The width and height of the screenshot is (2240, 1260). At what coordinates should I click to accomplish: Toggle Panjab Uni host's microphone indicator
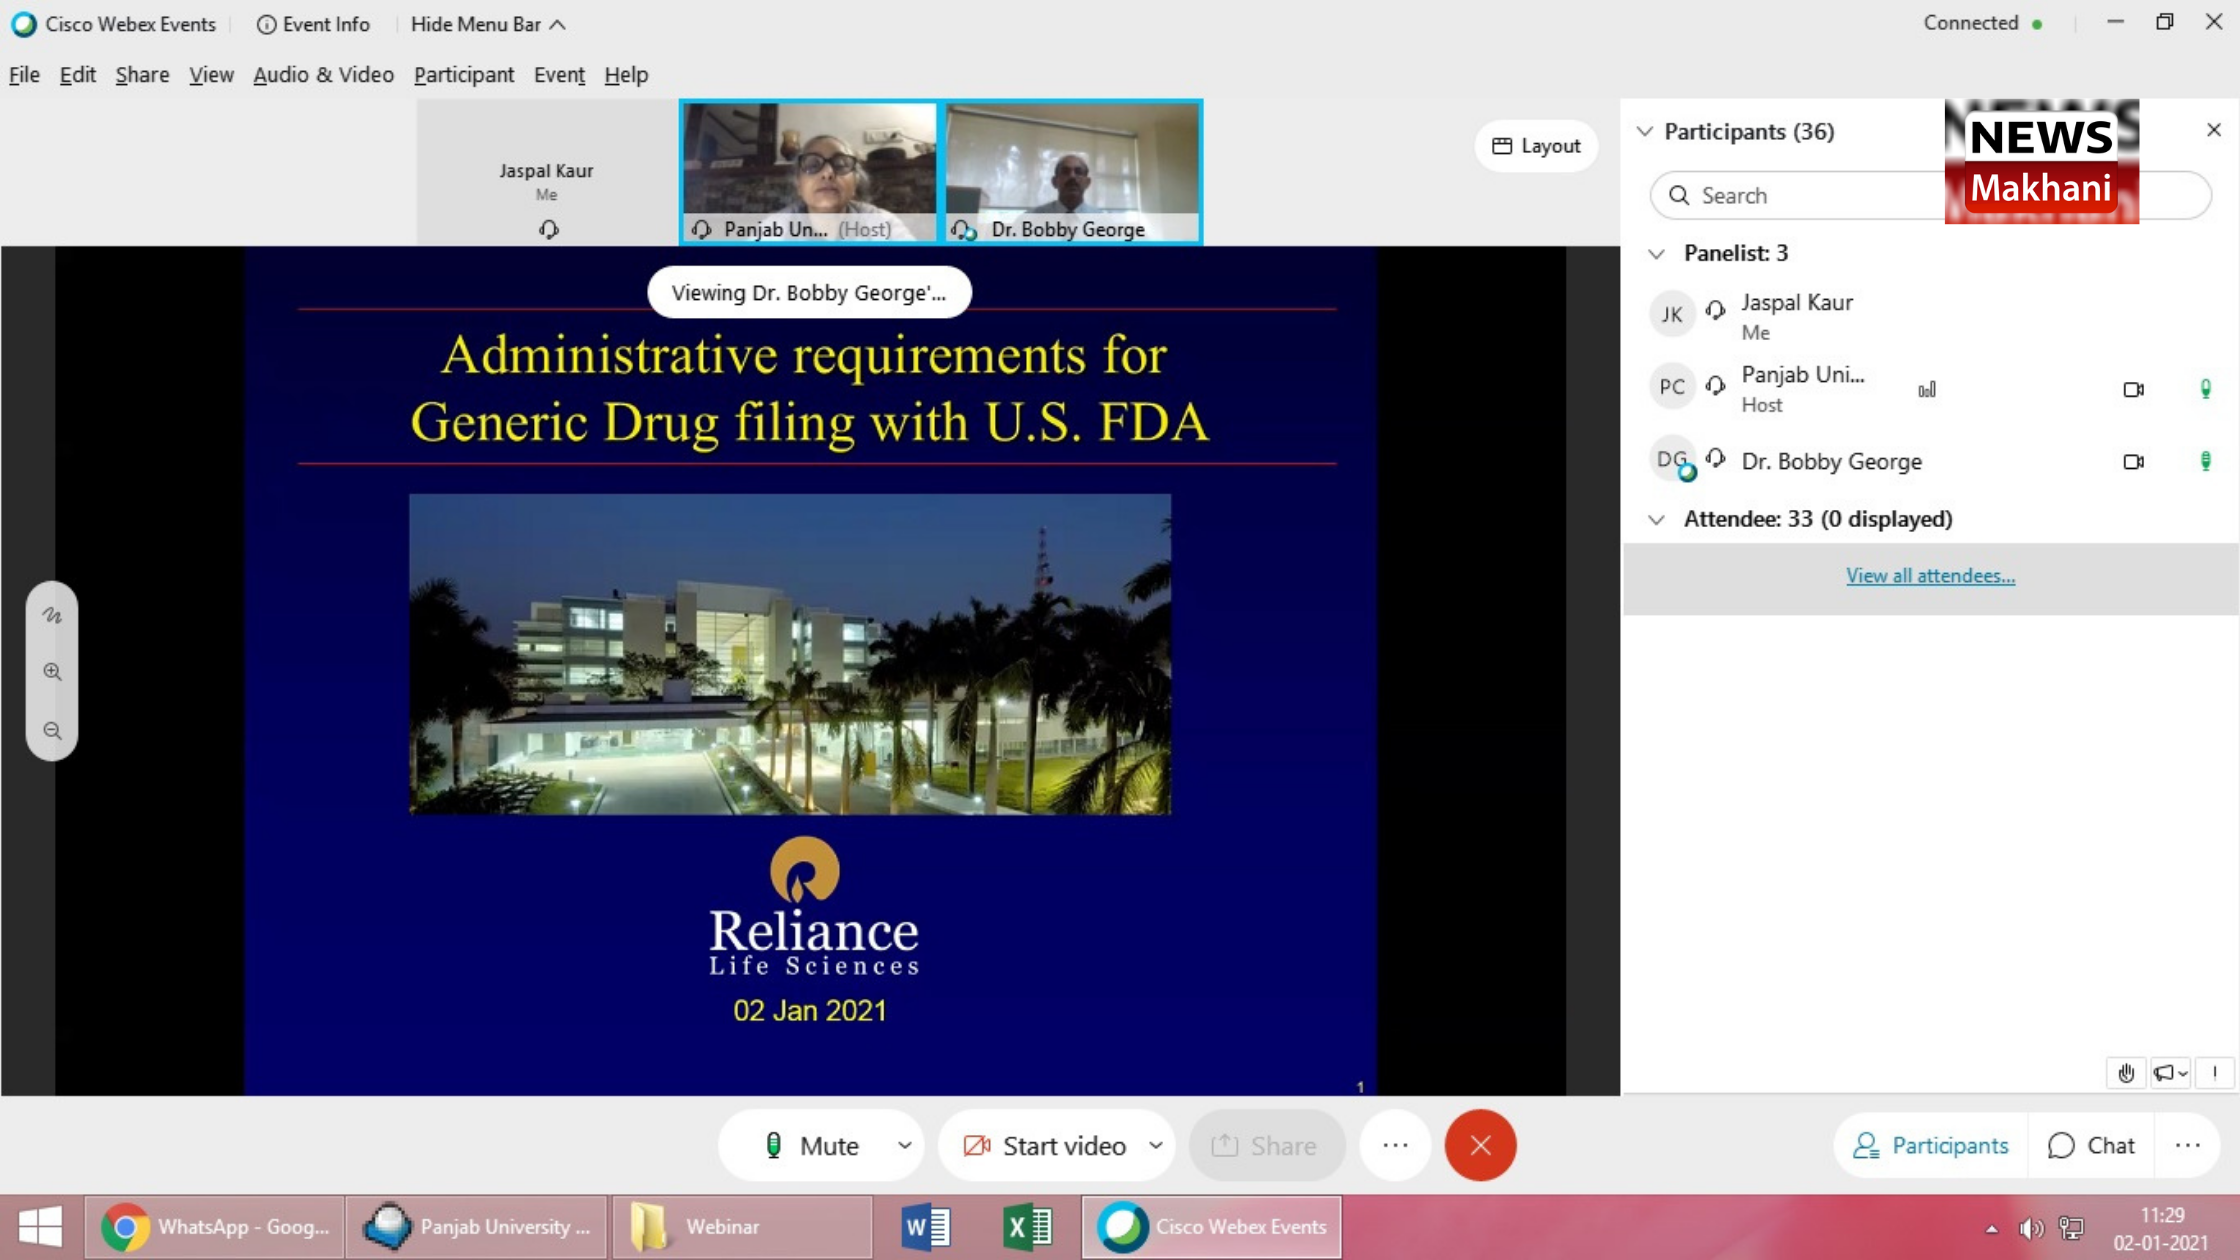[2205, 389]
